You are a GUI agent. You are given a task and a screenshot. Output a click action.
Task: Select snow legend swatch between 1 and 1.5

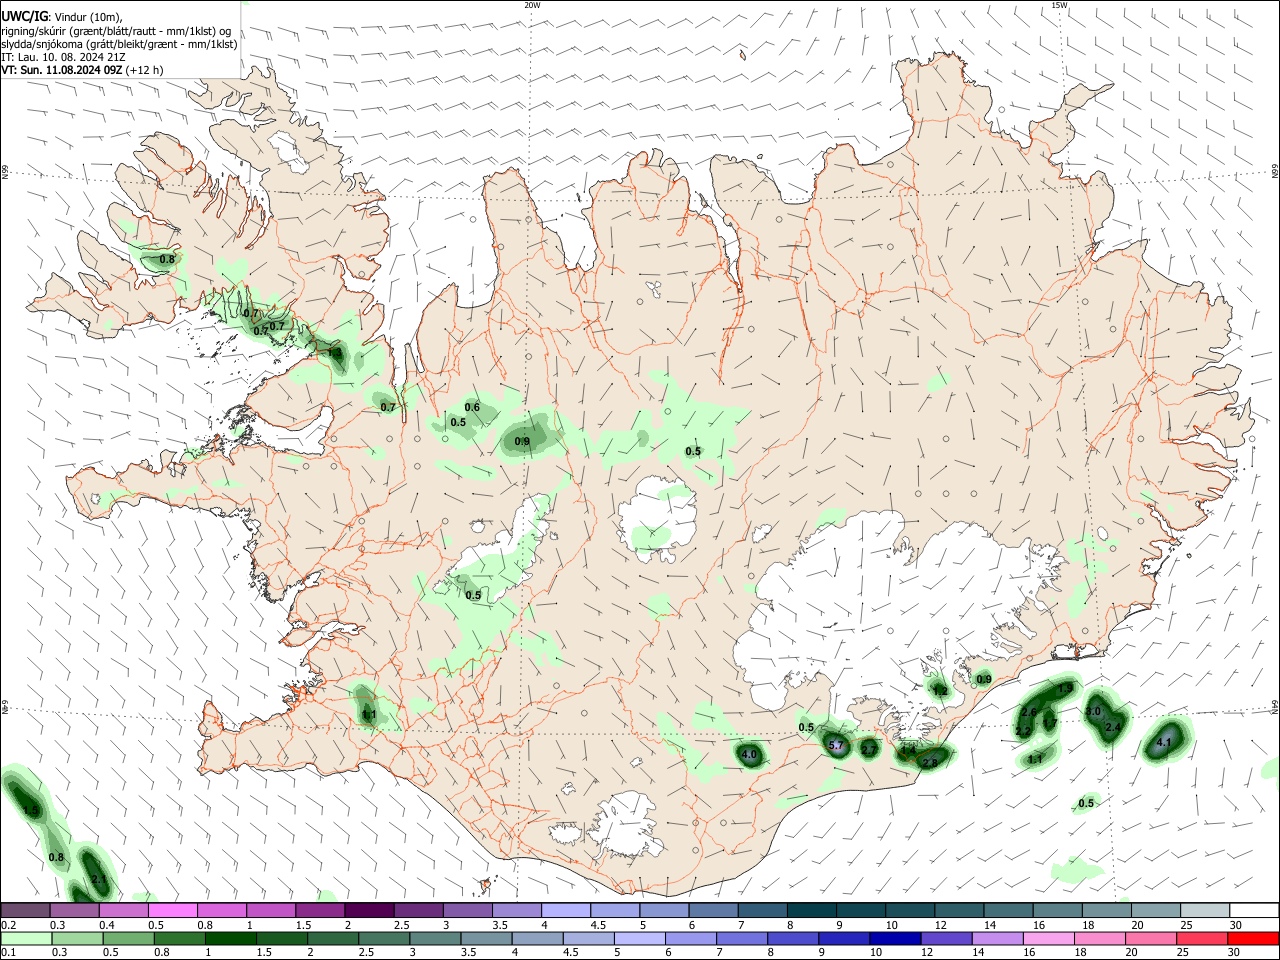pos(271,910)
